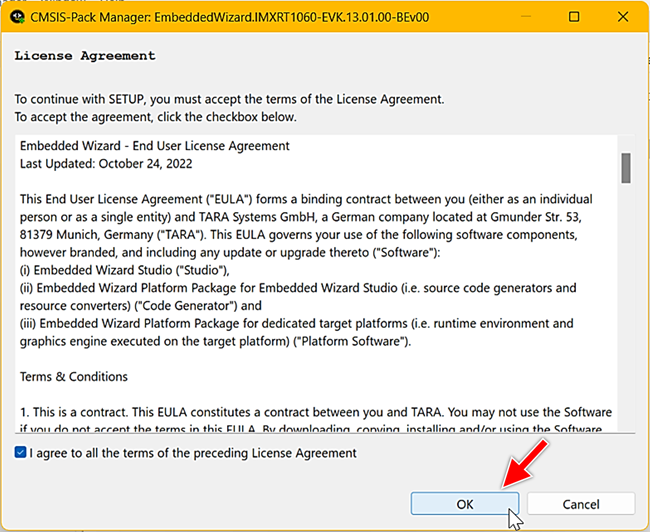The image size is (650, 532).
Task: Click the '(i) Embedded Wizard Studio' line
Action: (125, 270)
